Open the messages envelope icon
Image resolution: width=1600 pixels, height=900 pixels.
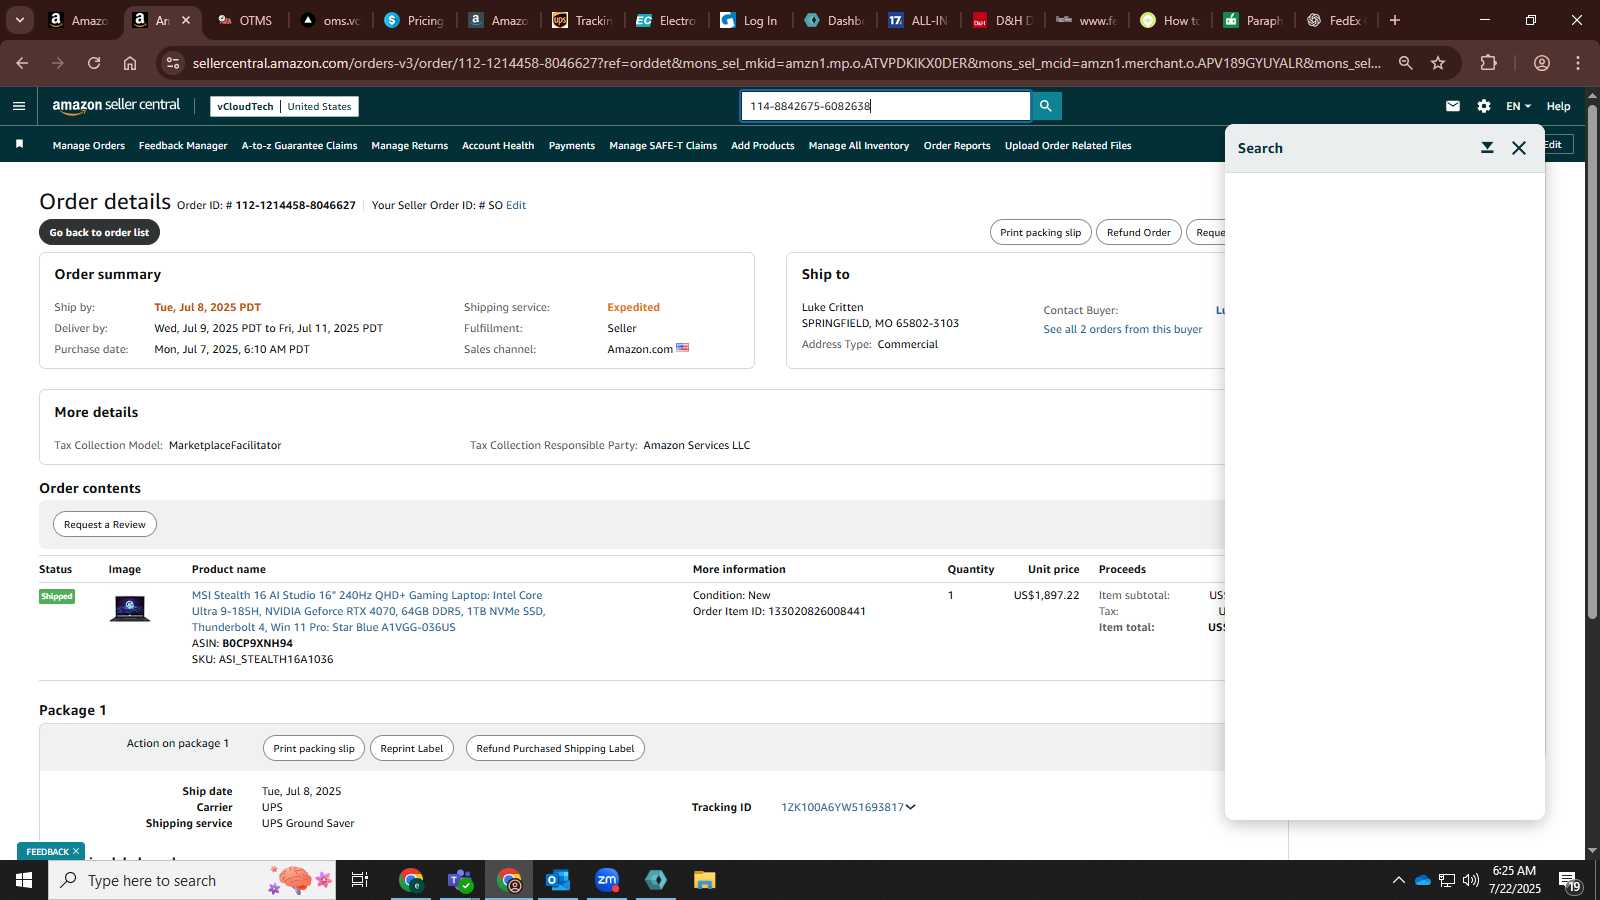point(1453,106)
